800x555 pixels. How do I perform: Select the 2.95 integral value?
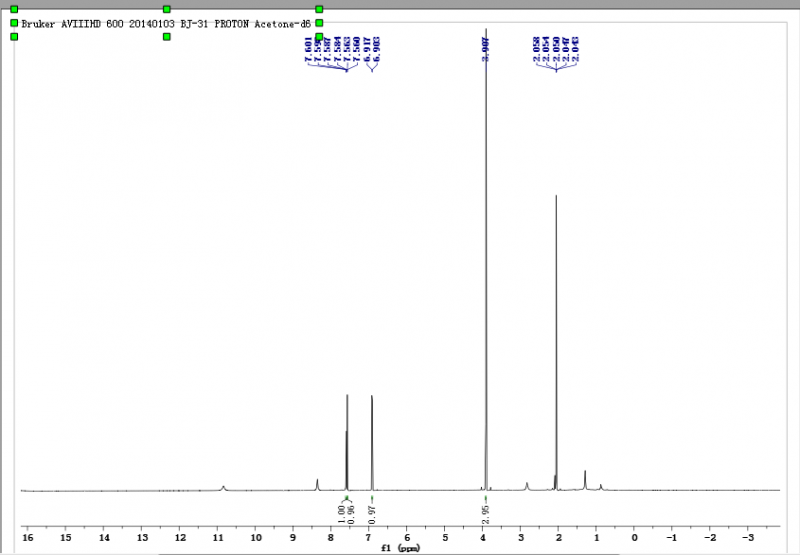tap(486, 514)
